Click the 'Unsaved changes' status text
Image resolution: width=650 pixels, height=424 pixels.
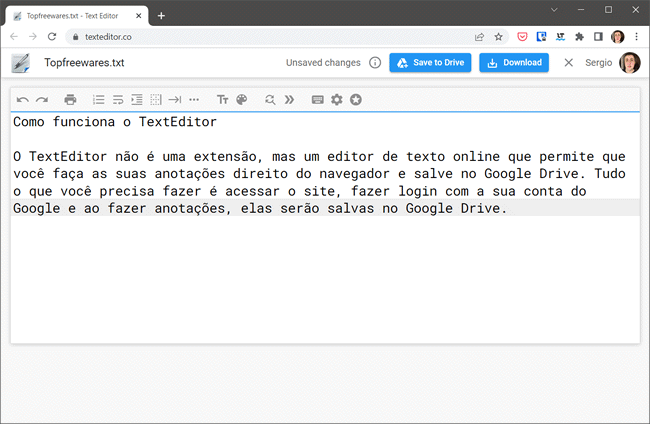coord(323,63)
